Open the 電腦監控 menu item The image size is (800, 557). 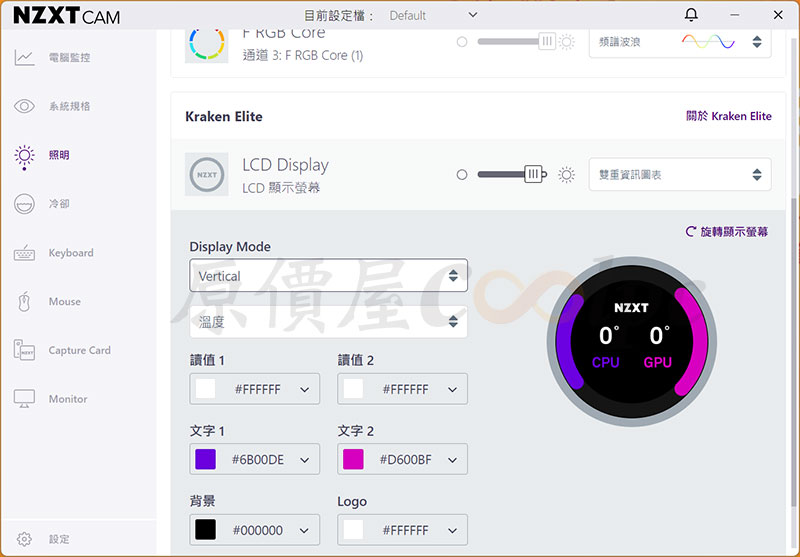pyautogui.click(x=69, y=58)
